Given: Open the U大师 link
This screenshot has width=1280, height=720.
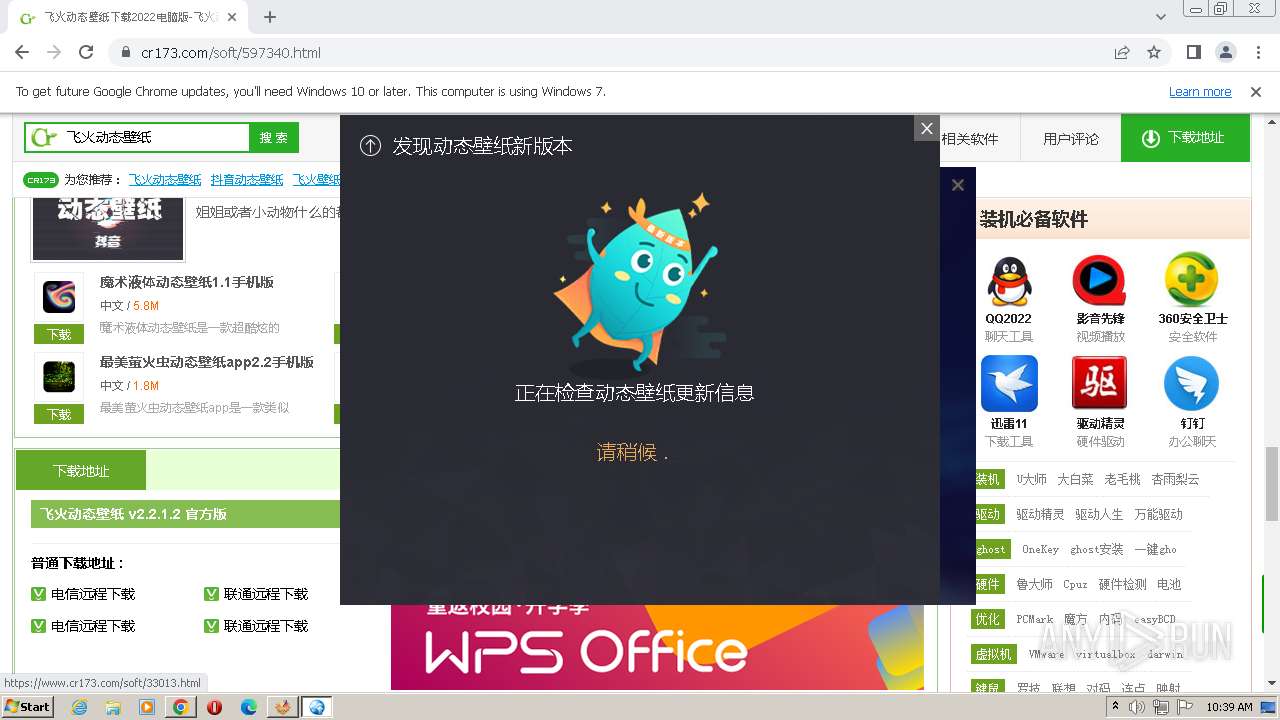Looking at the screenshot, I should 1031,479.
